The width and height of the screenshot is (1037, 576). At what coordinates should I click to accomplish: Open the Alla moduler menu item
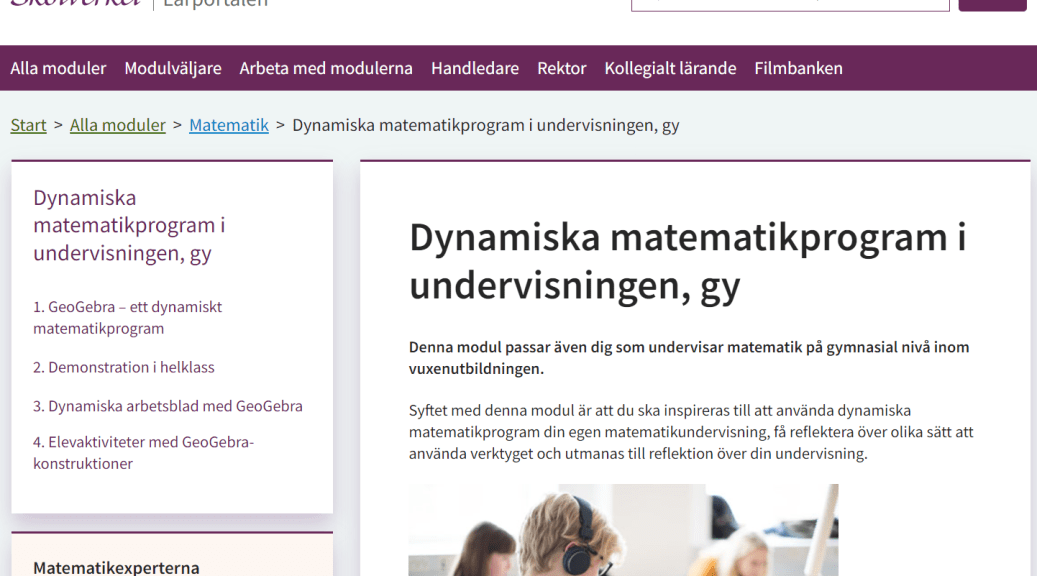click(58, 68)
